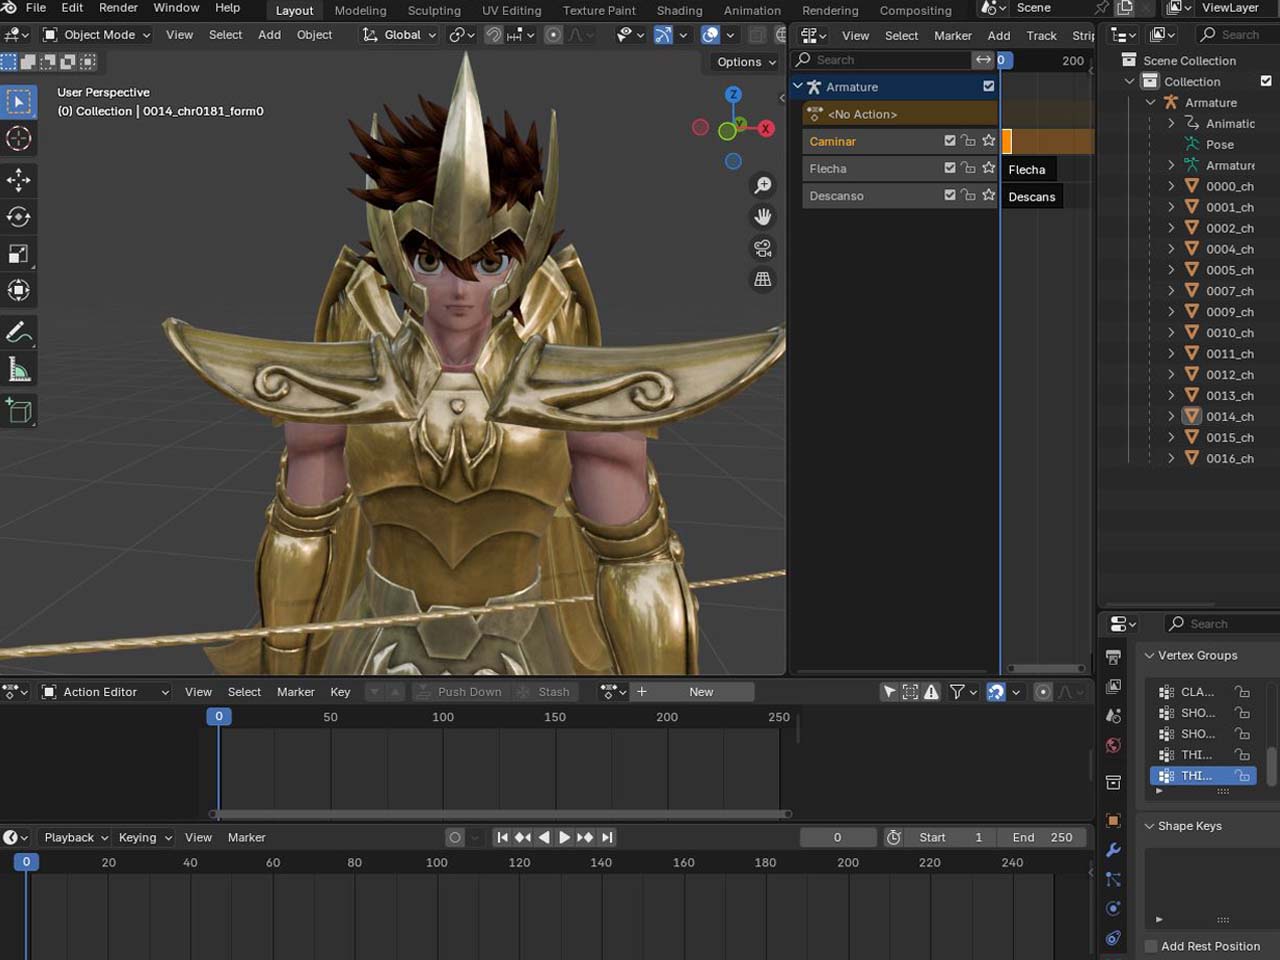Toggle the camera view icon
1280x960 pixels.
(763, 248)
